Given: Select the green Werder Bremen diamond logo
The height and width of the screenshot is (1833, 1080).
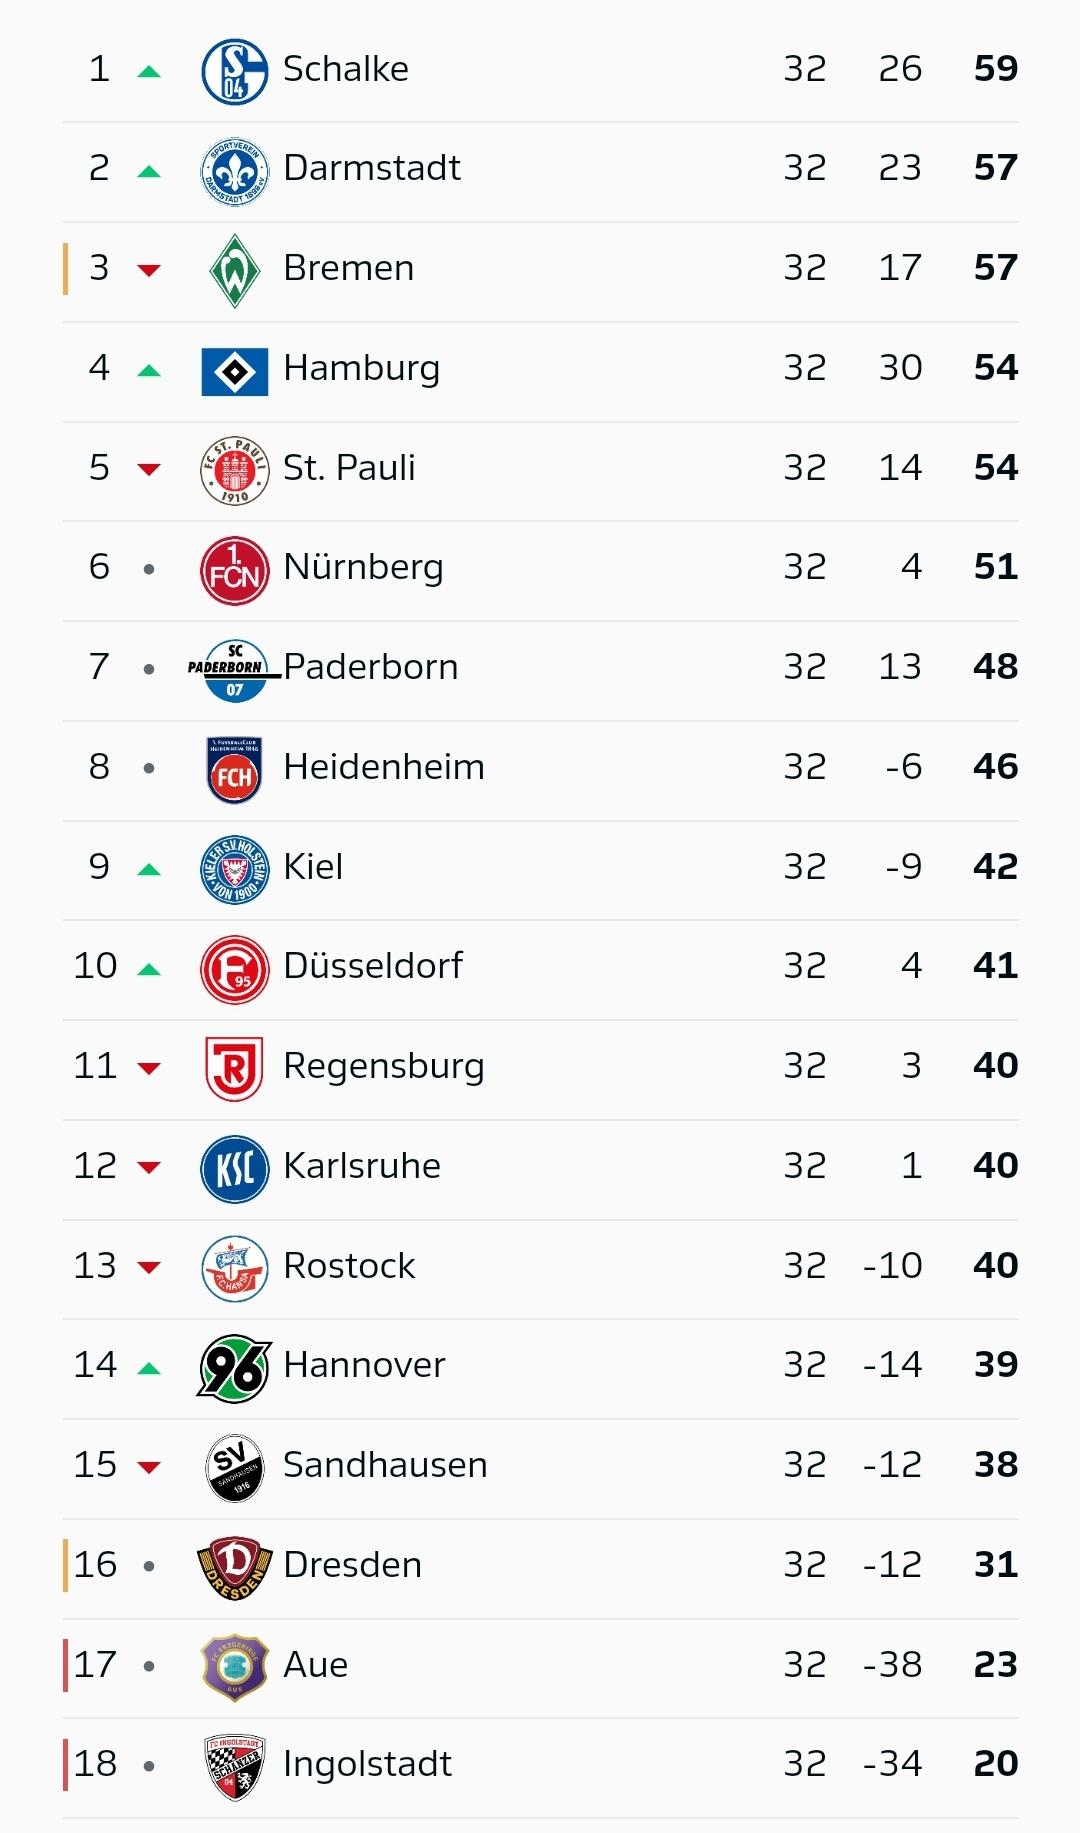Looking at the screenshot, I should click(x=235, y=271).
